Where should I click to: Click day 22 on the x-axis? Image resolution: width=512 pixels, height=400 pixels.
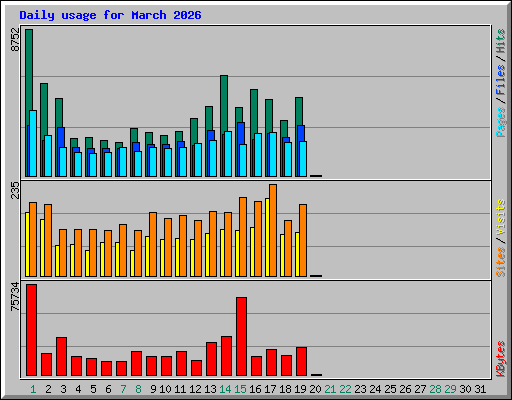345,389
